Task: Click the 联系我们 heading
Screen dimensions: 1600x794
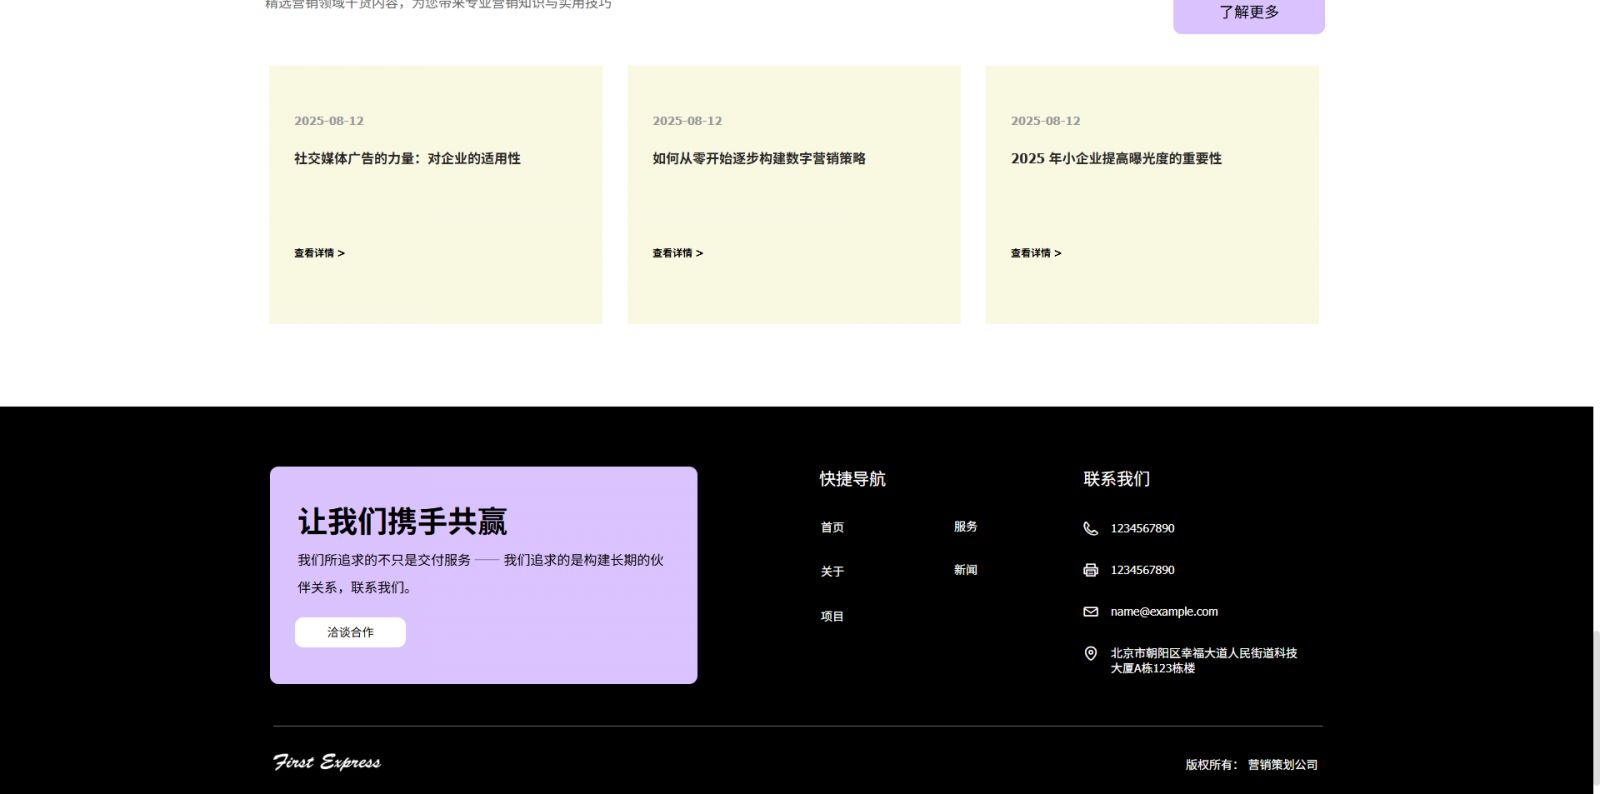Action: [1116, 479]
